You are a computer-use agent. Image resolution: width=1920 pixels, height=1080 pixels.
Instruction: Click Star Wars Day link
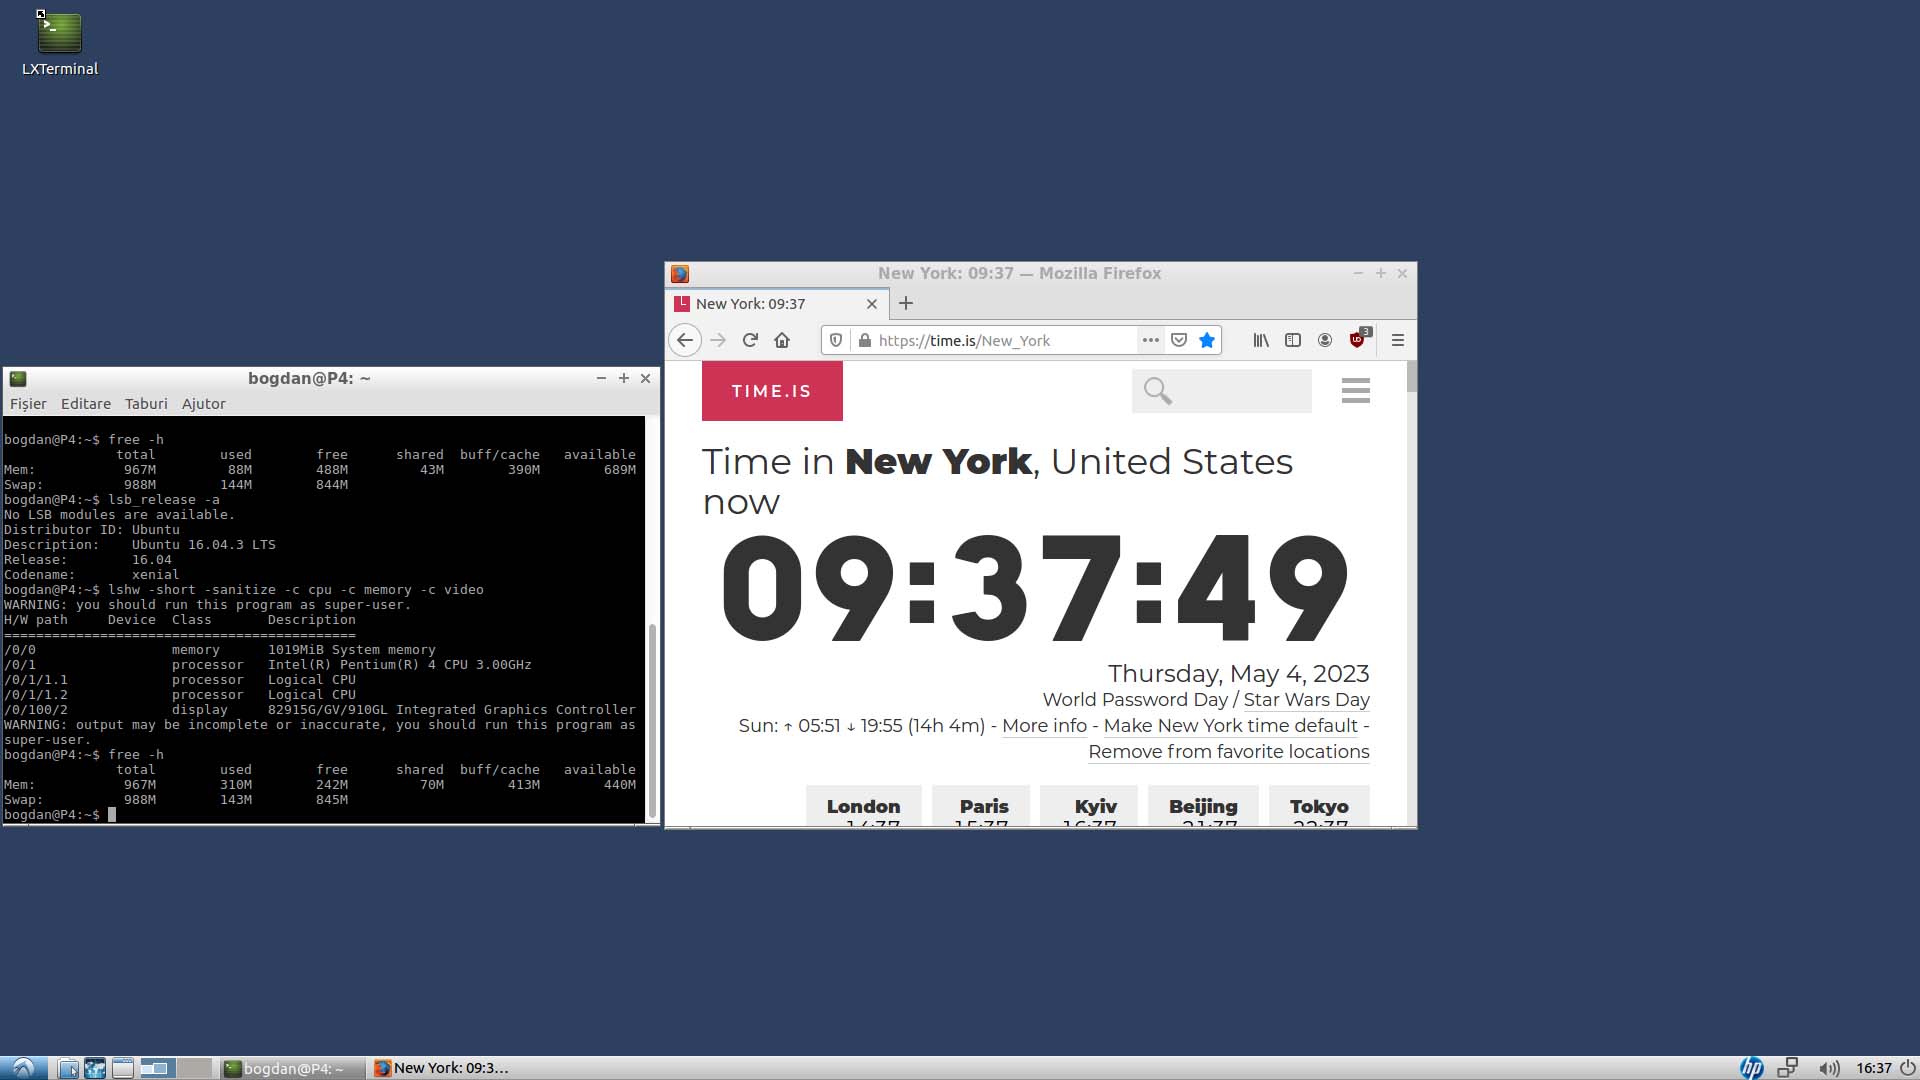coord(1306,700)
